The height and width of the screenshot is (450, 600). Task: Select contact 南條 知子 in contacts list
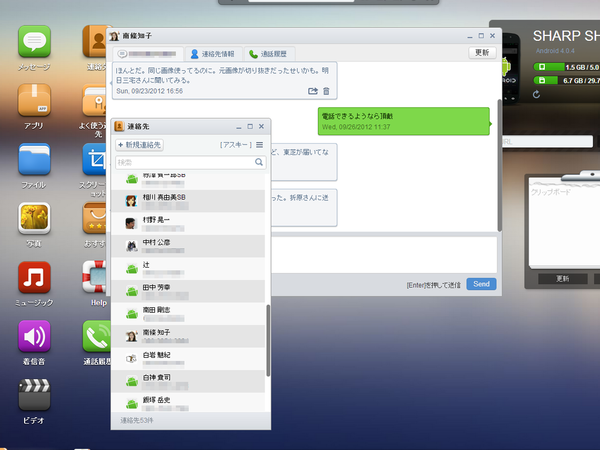(188, 336)
